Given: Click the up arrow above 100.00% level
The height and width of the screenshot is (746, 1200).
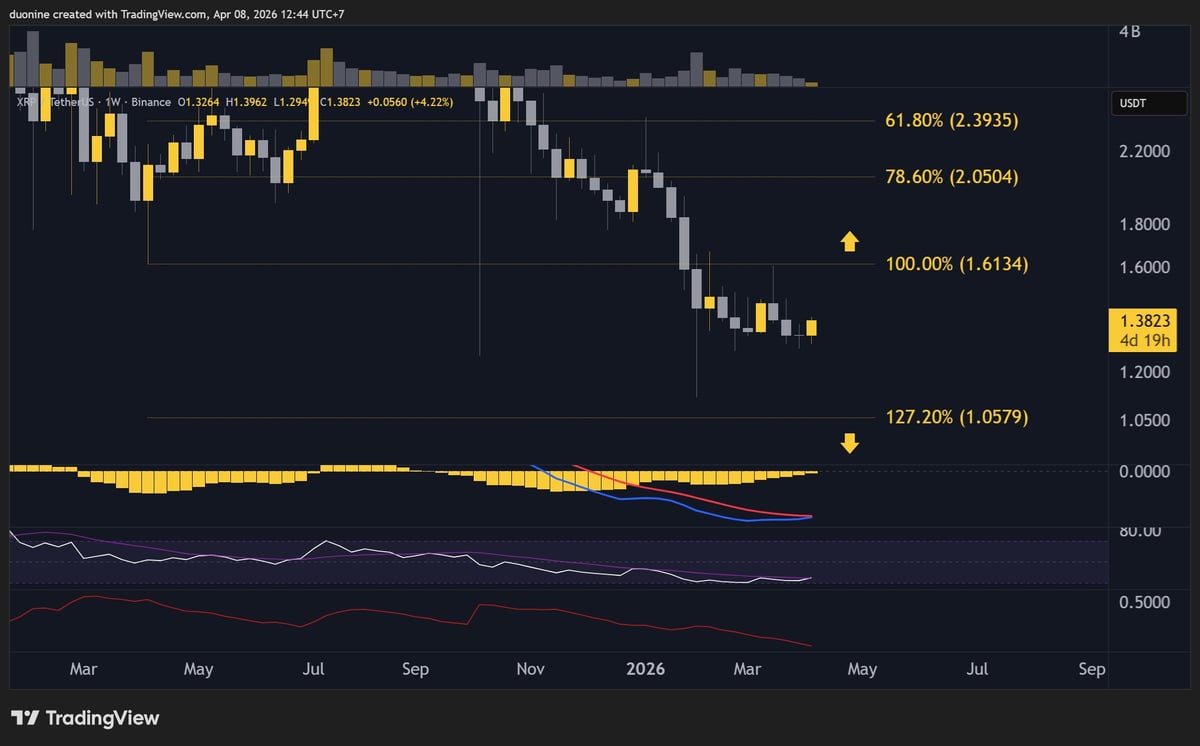Looking at the screenshot, I should (x=849, y=240).
